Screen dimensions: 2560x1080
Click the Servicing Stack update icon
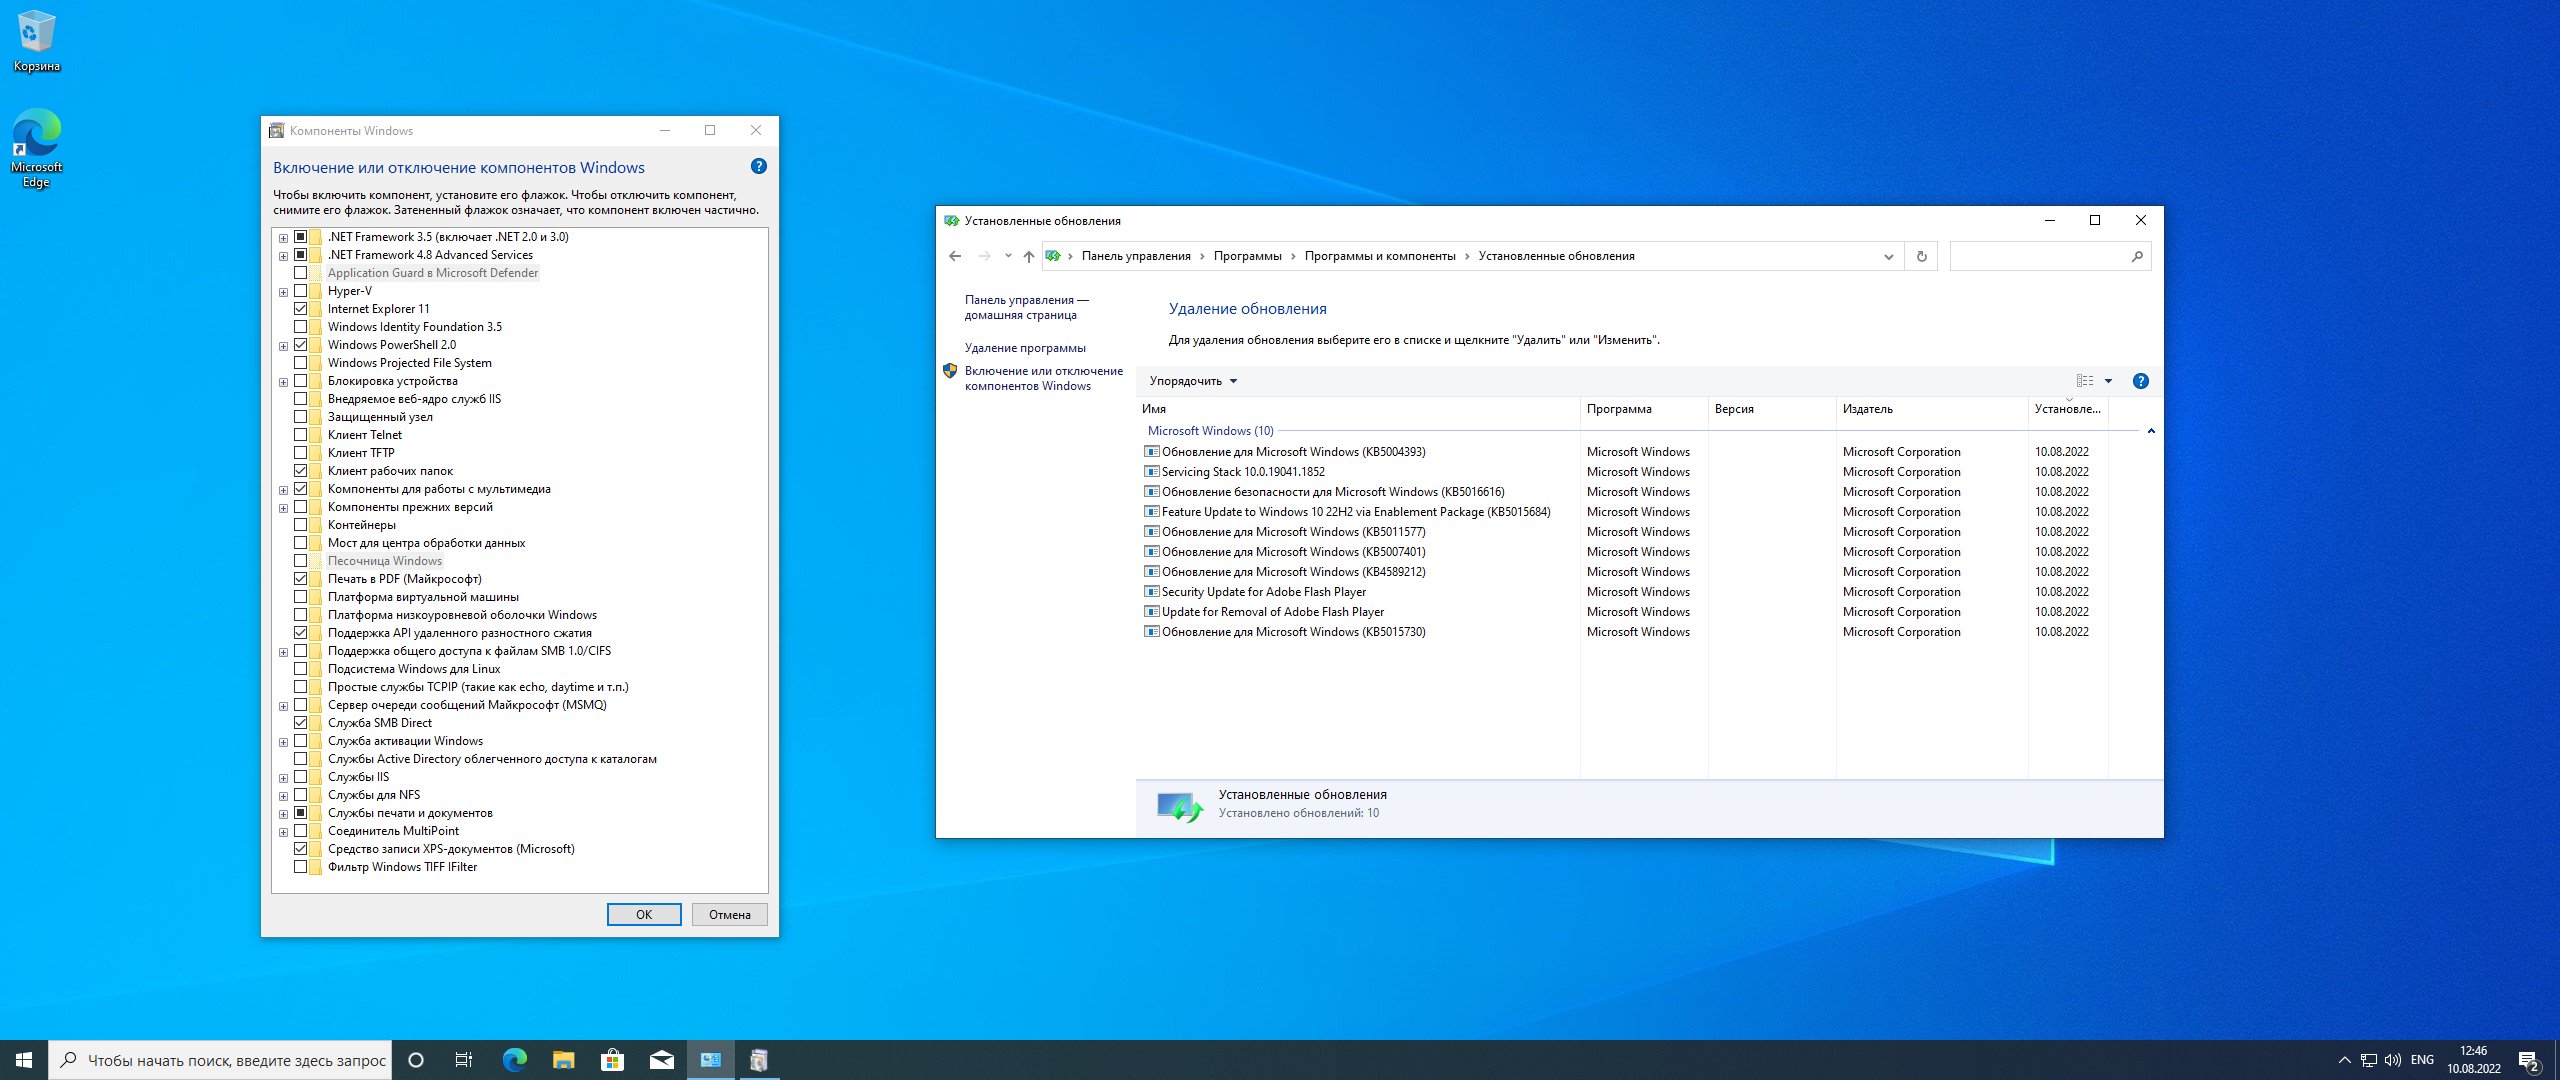point(1152,472)
